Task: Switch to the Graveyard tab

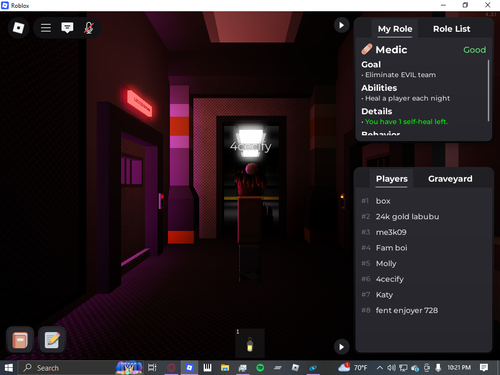Action: tap(450, 179)
